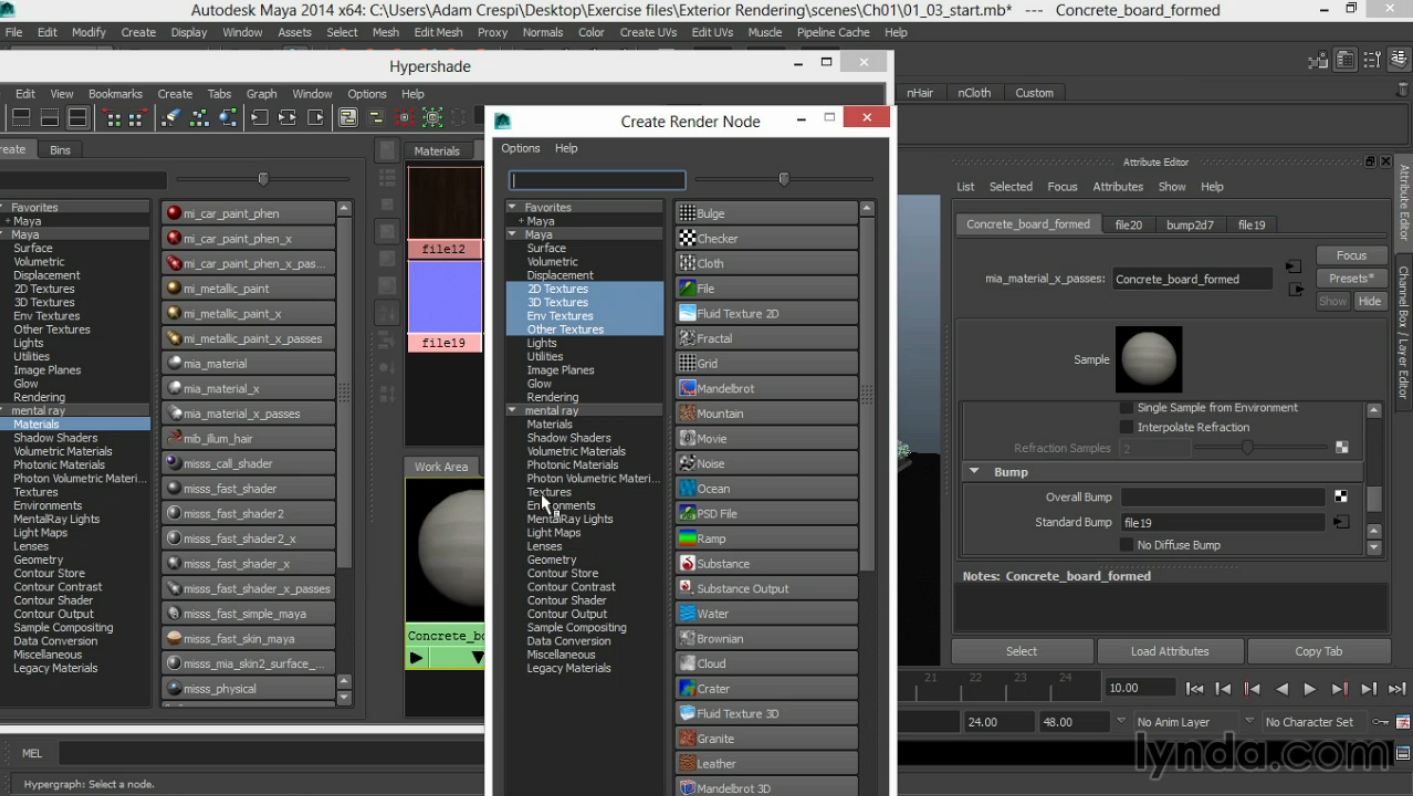The height and width of the screenshot is (796, 1413).
Task: Toggle Interpolate Refraction checkbox
Action: (x=1127, y=427)
